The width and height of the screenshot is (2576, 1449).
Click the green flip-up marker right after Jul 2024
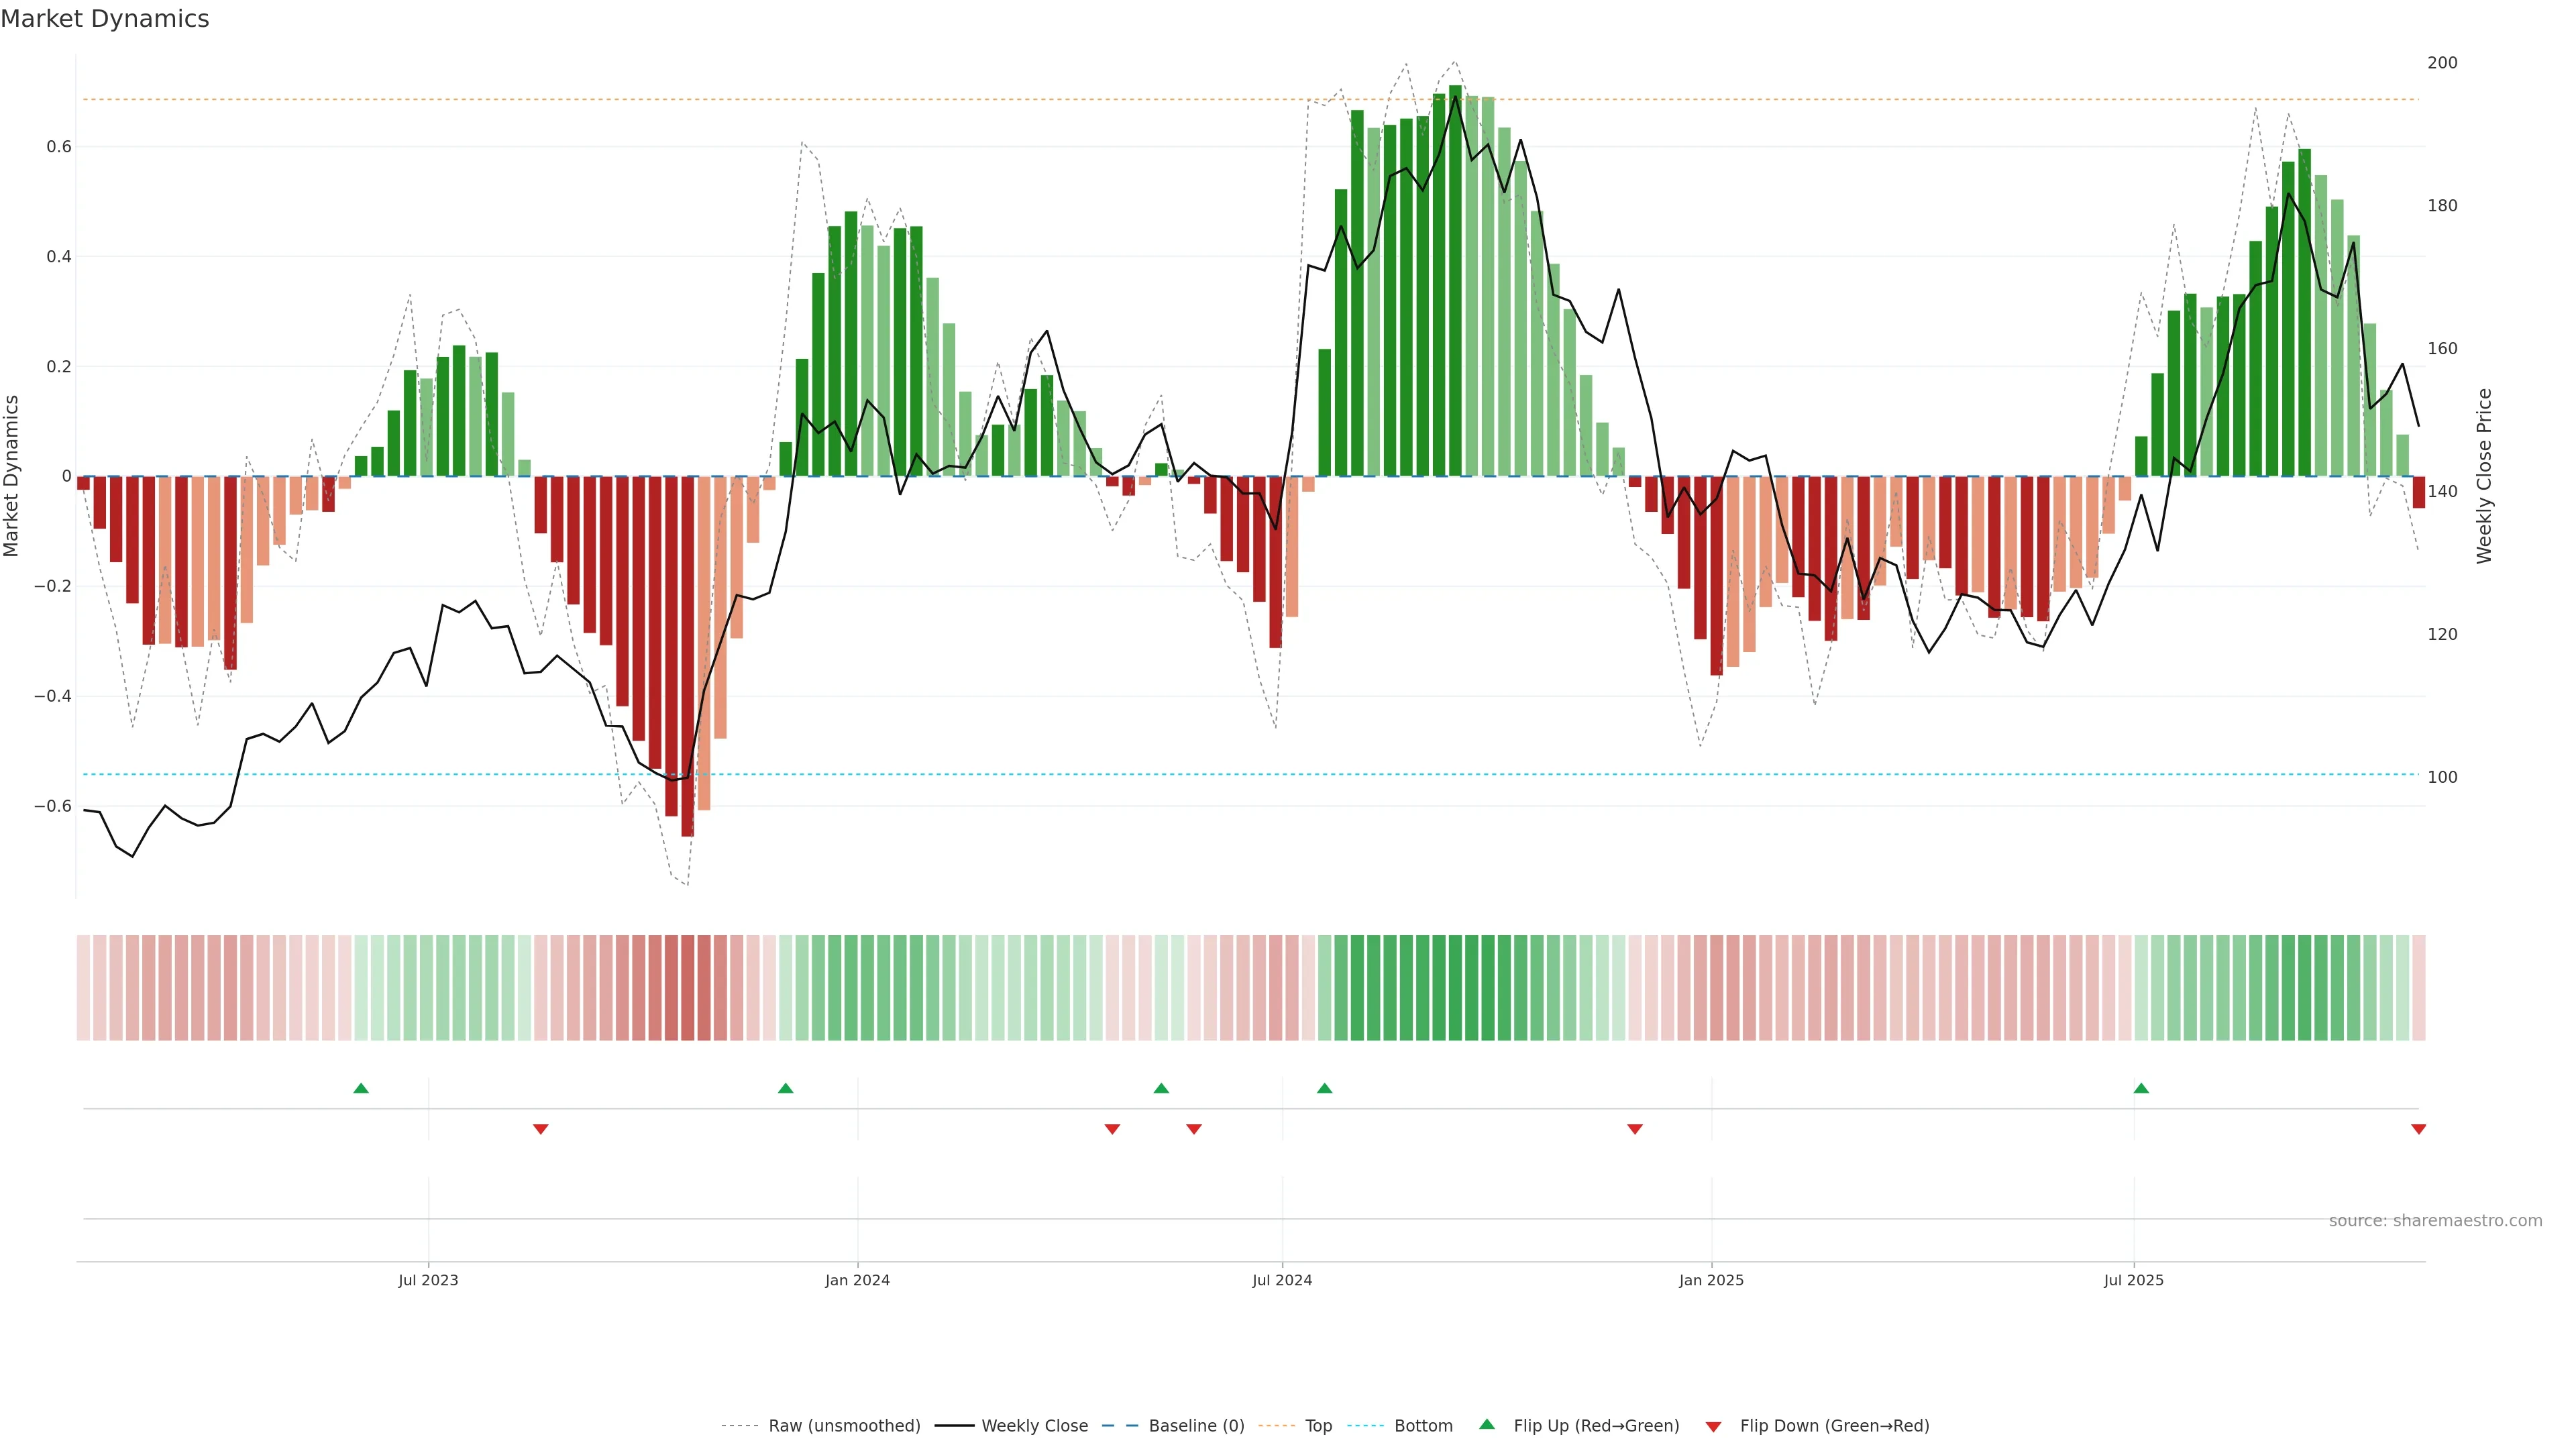pos(1325,1088)
